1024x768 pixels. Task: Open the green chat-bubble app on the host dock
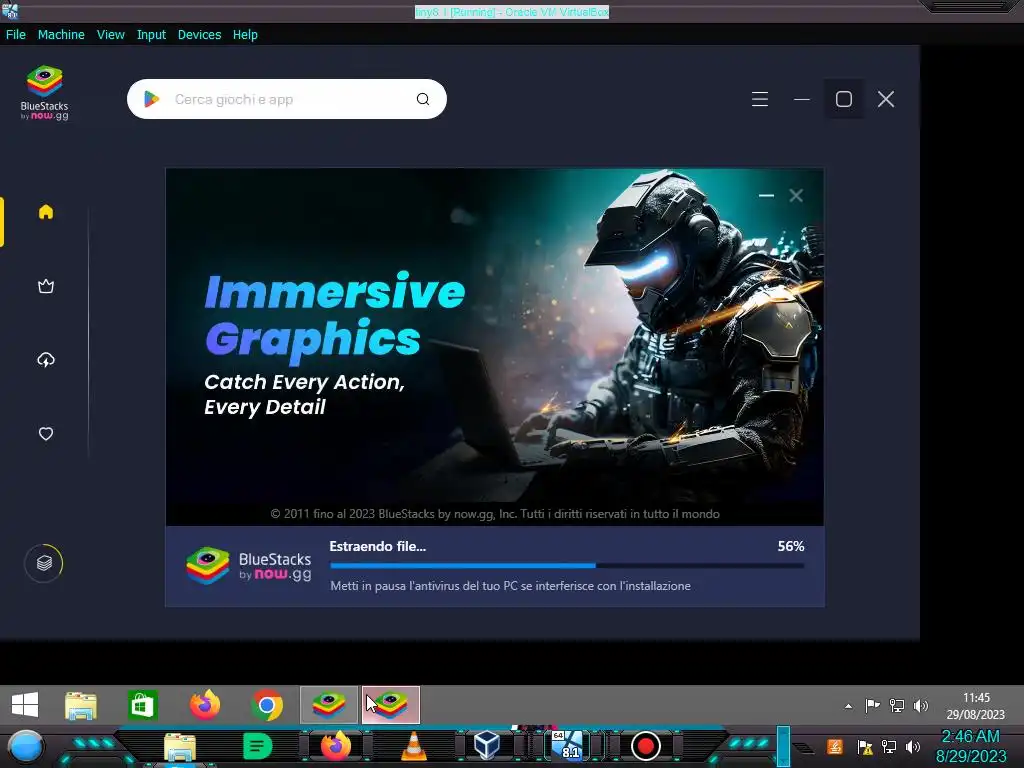coord(257,746)
